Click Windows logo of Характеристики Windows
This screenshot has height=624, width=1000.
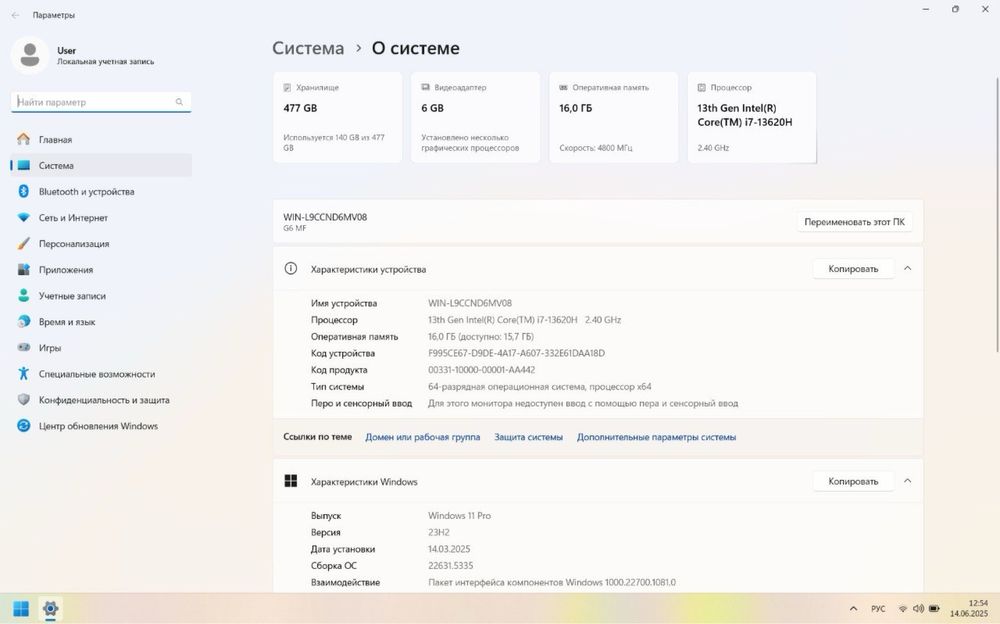tap(291, 481)
